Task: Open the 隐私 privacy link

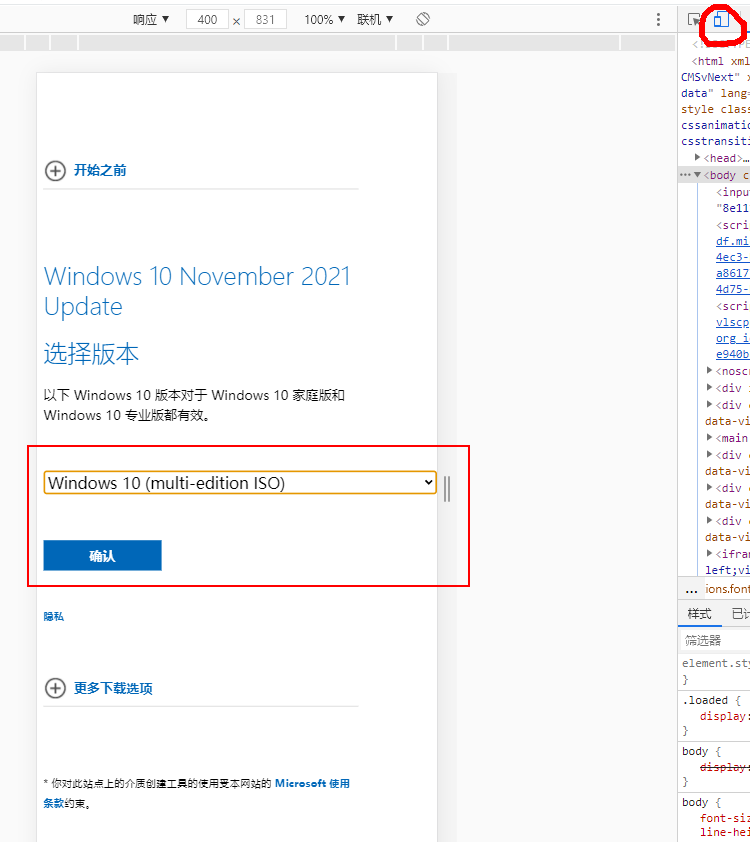Action: coord(54,616)
